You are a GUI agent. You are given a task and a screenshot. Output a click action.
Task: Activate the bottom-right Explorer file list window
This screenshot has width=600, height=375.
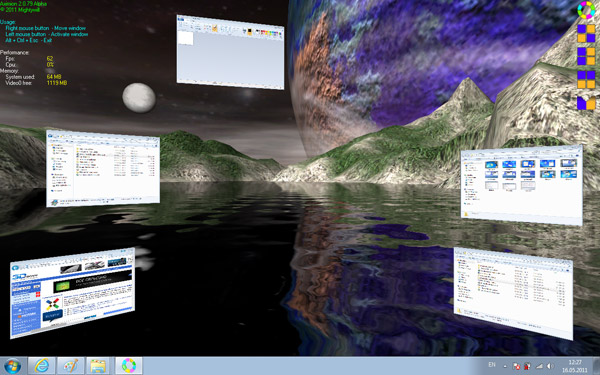(x=513, y=293)
